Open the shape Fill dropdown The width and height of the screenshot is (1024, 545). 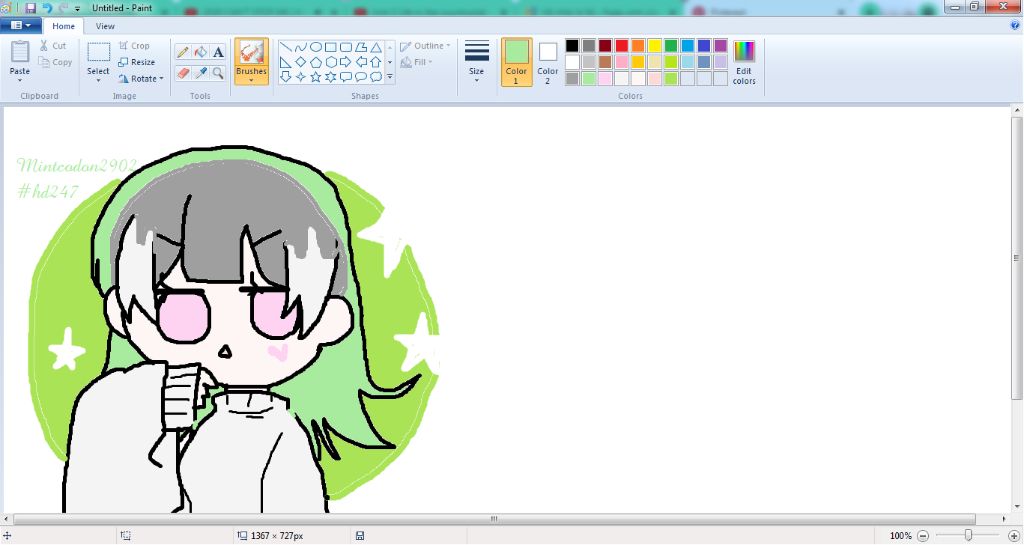(417, 62)
